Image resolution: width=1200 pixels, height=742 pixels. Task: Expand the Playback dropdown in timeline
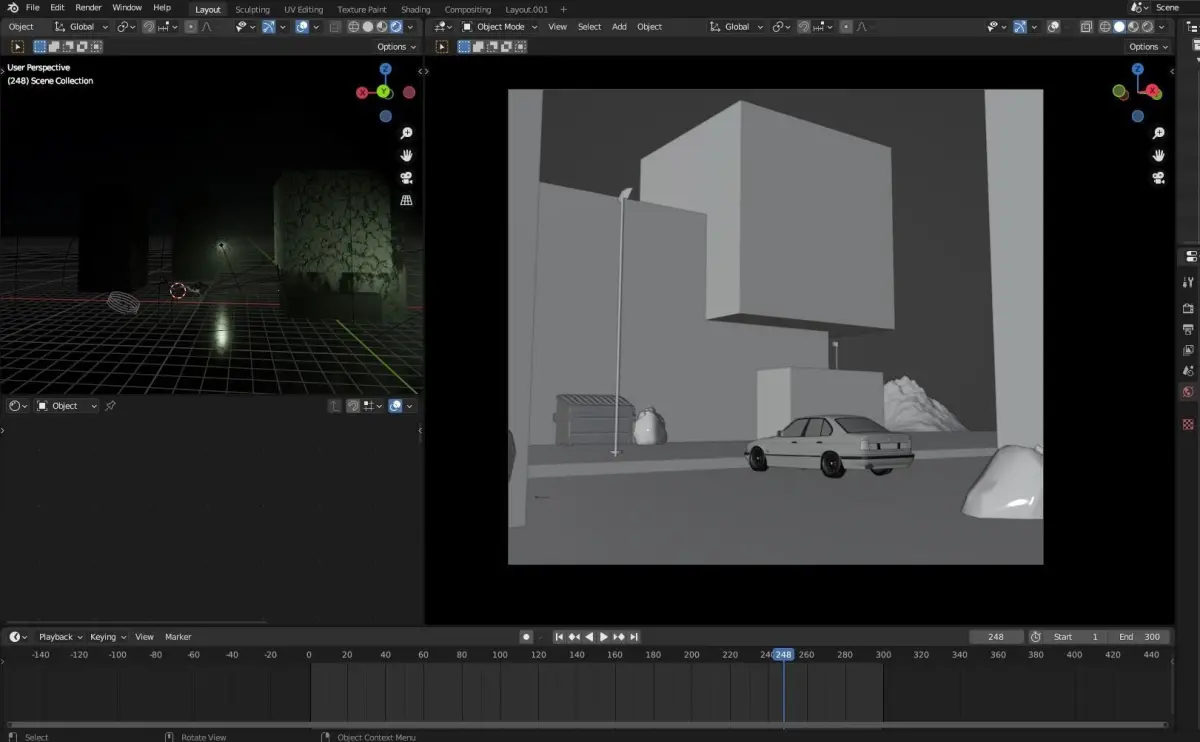[x=60, y=637]
